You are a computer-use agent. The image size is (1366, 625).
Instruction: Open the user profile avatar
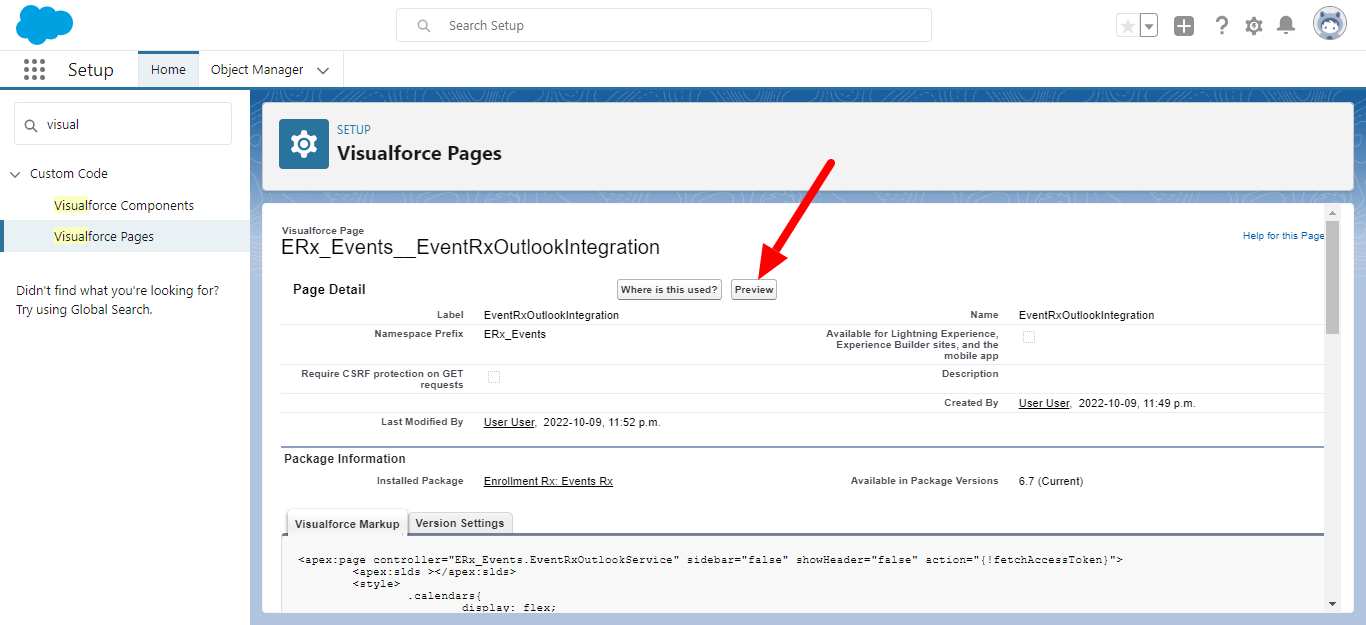click(x=1329, y=25)
